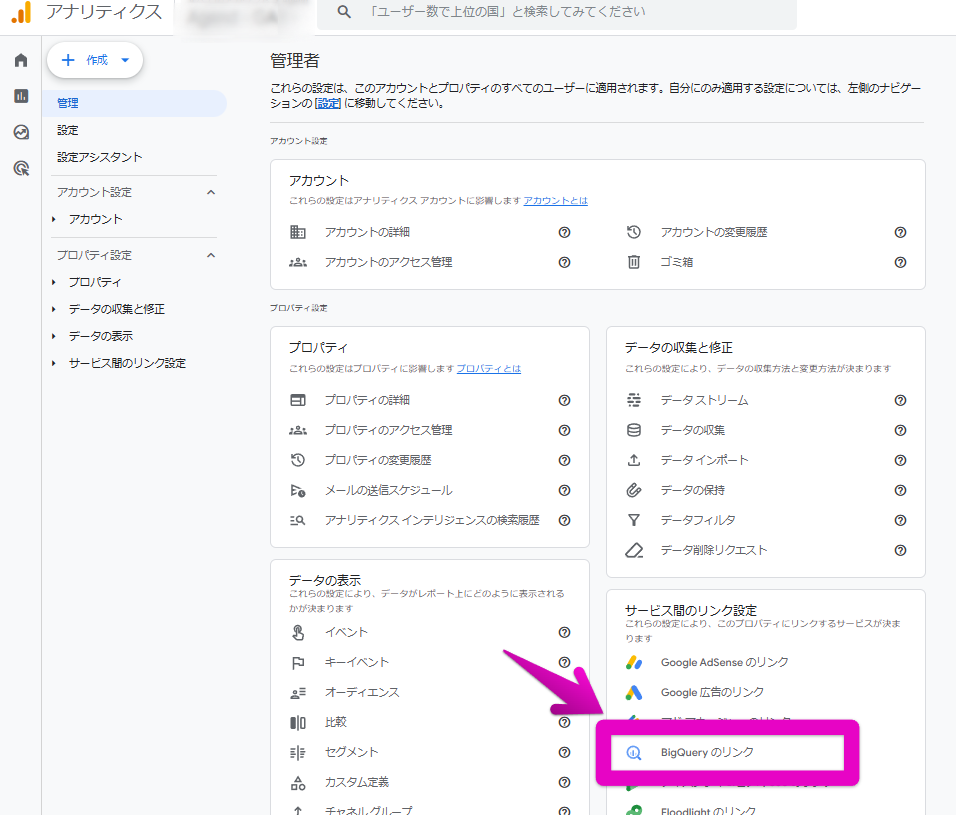Viewport: 956px width, 815px height.
Task: Click the アカウントのアクセス管理 people icon
Action: [298, 262]
